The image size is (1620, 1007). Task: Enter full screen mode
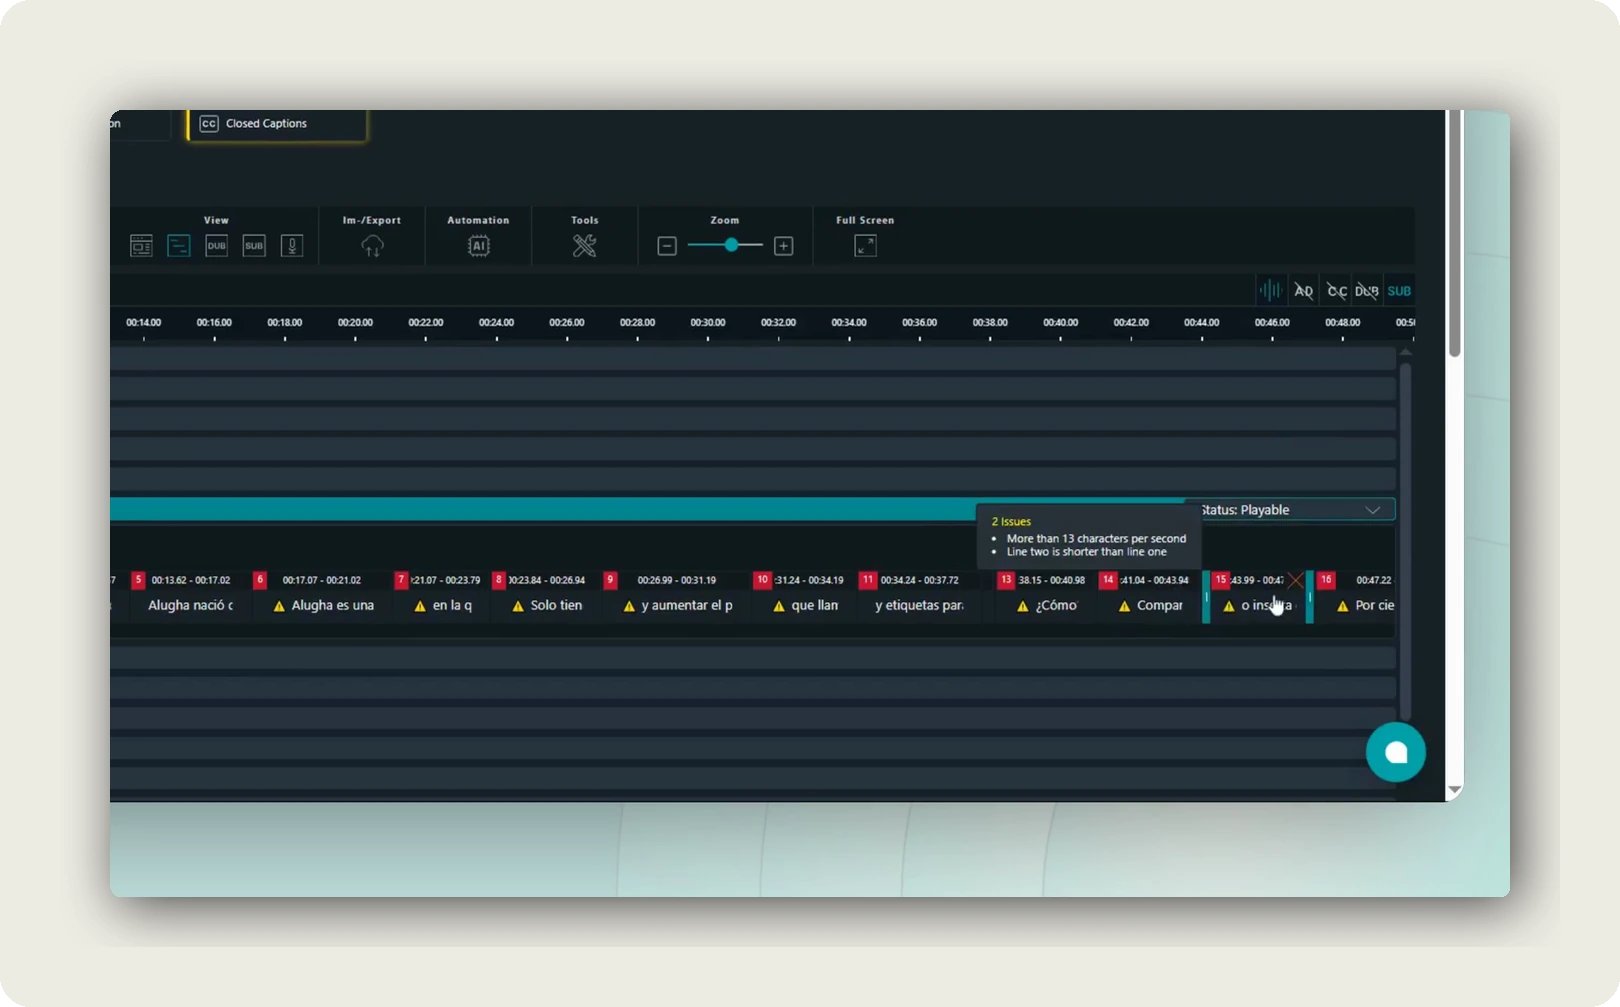point(865,246)
